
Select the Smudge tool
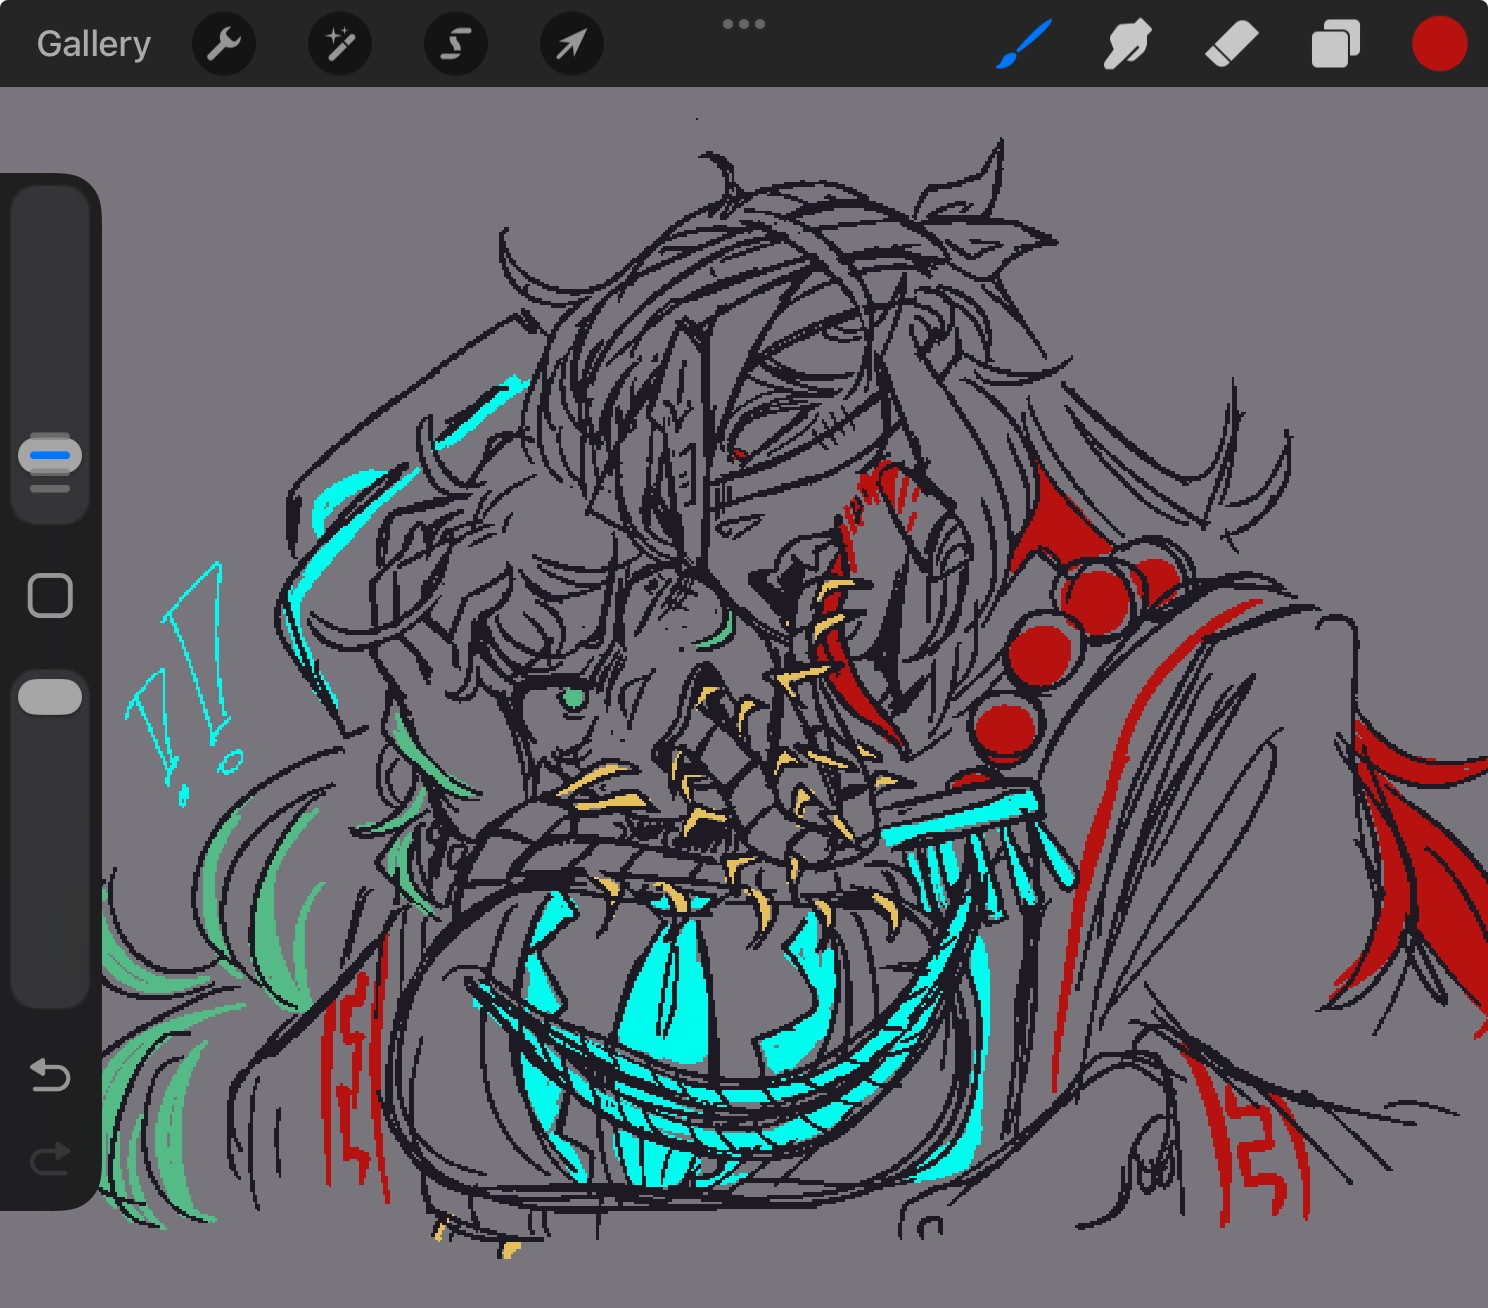click(1128, 44)
